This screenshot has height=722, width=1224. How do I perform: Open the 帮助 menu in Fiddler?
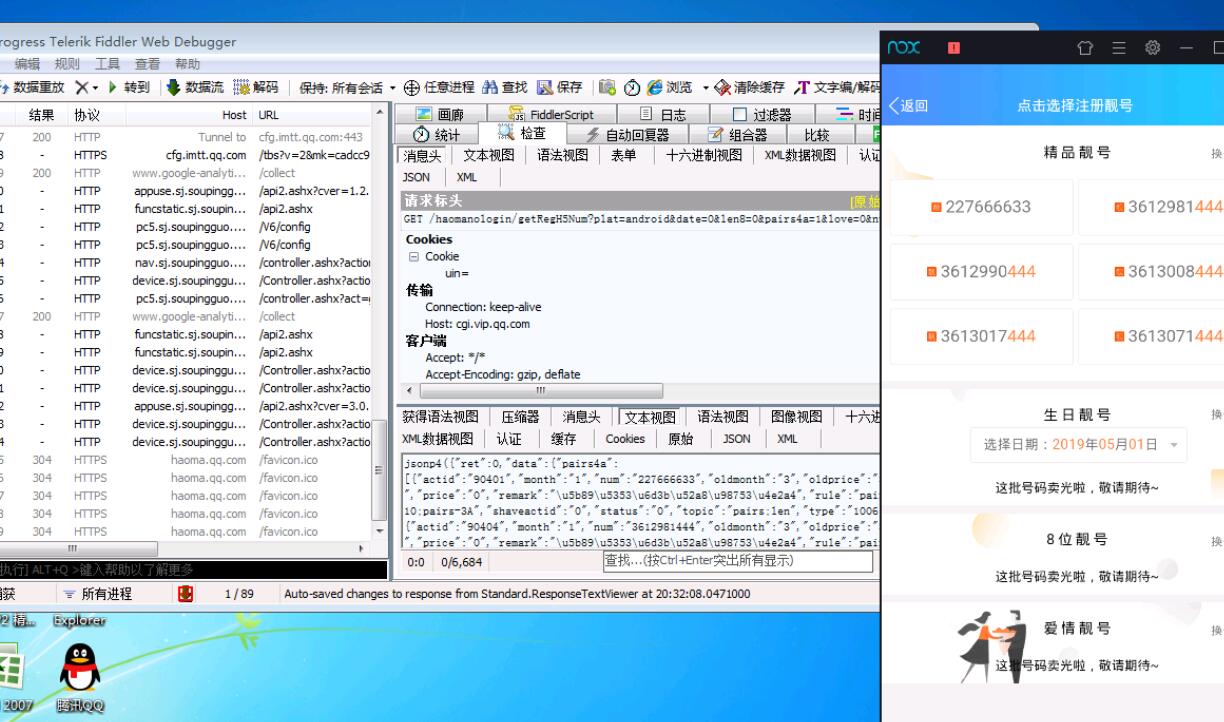point(187,64)
